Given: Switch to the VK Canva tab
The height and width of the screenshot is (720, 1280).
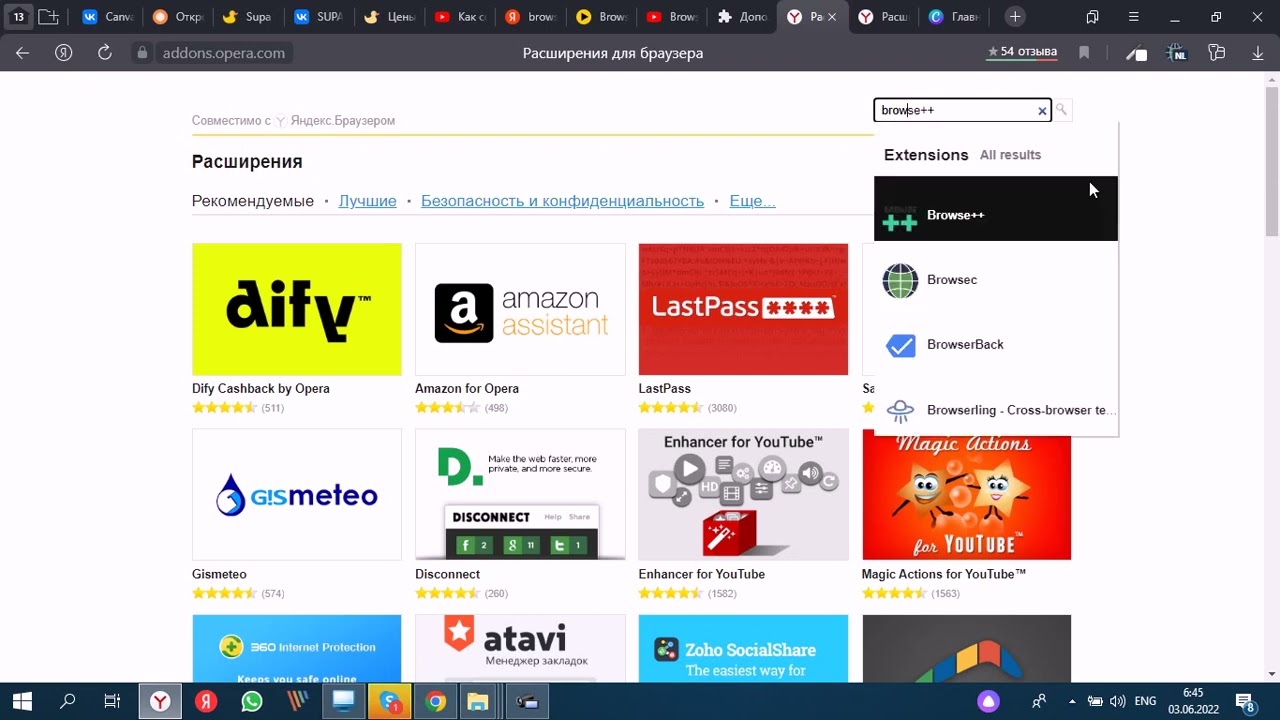Looking at the screenshot, I should point(107,17).
